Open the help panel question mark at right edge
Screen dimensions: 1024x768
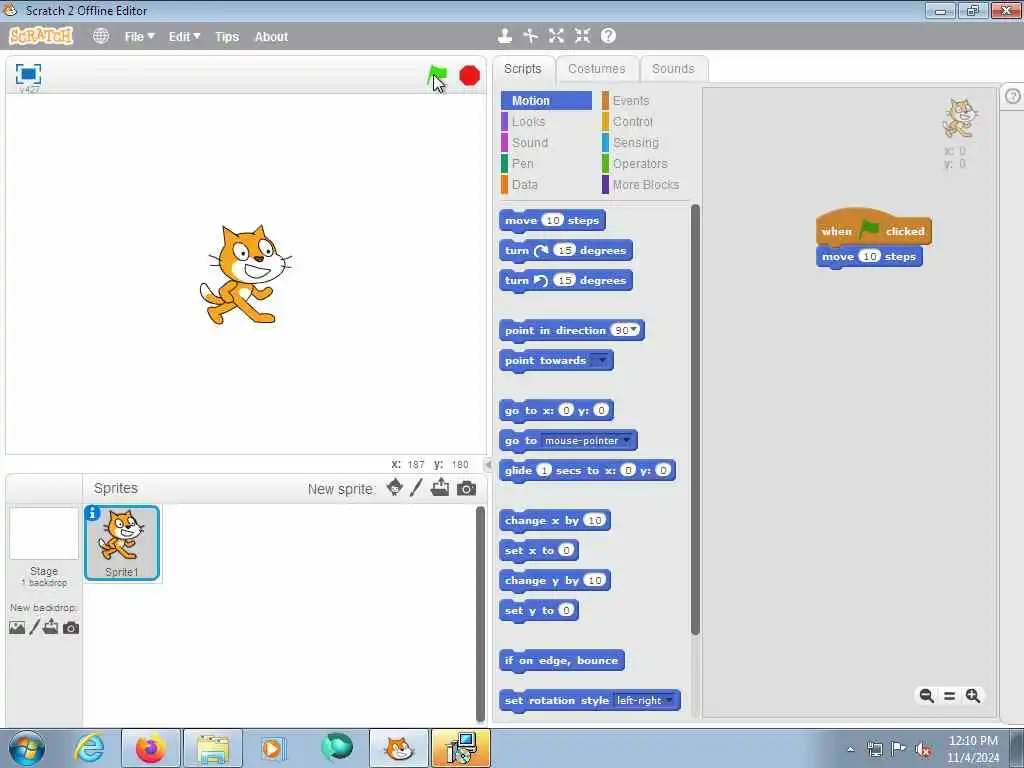(x=1012, y=96)
